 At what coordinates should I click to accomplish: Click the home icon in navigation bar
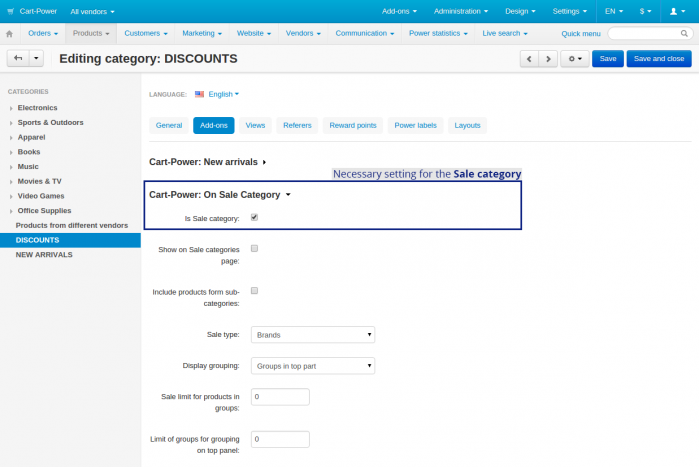coord(9,33)
